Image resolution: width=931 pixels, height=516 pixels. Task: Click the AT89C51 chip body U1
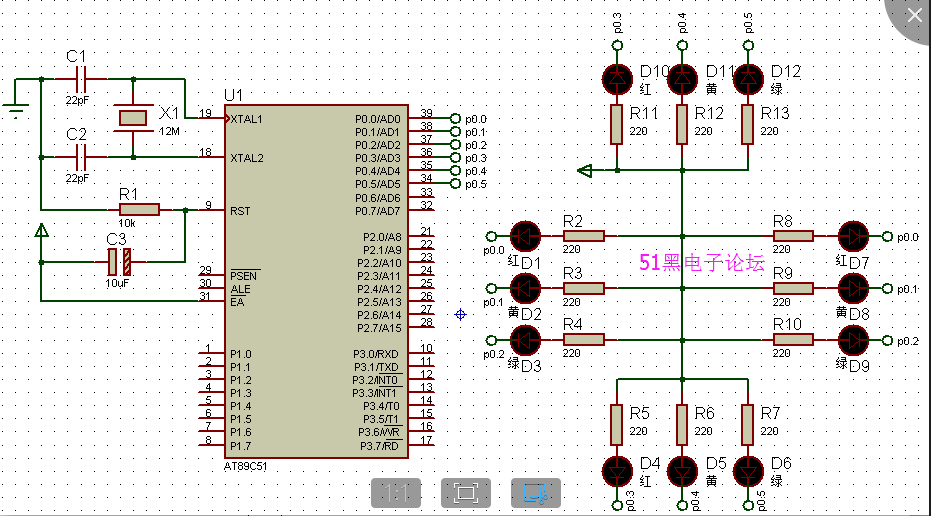[316, 281]
